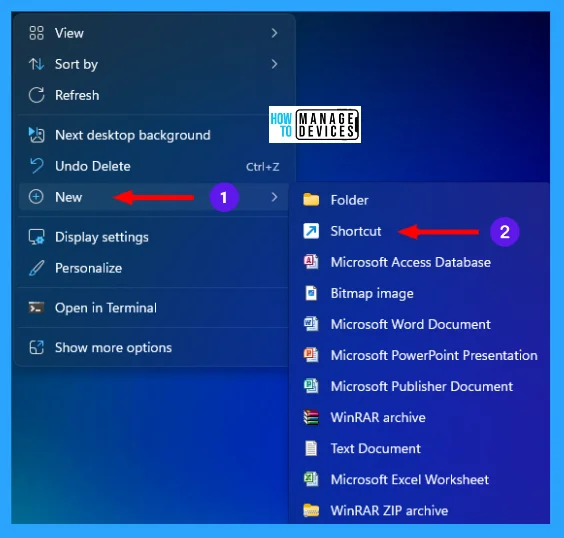This screenshot has height=538, width=564.
Task: Click the PowerPoint Presentation file icon
Action: click(311, 355)
